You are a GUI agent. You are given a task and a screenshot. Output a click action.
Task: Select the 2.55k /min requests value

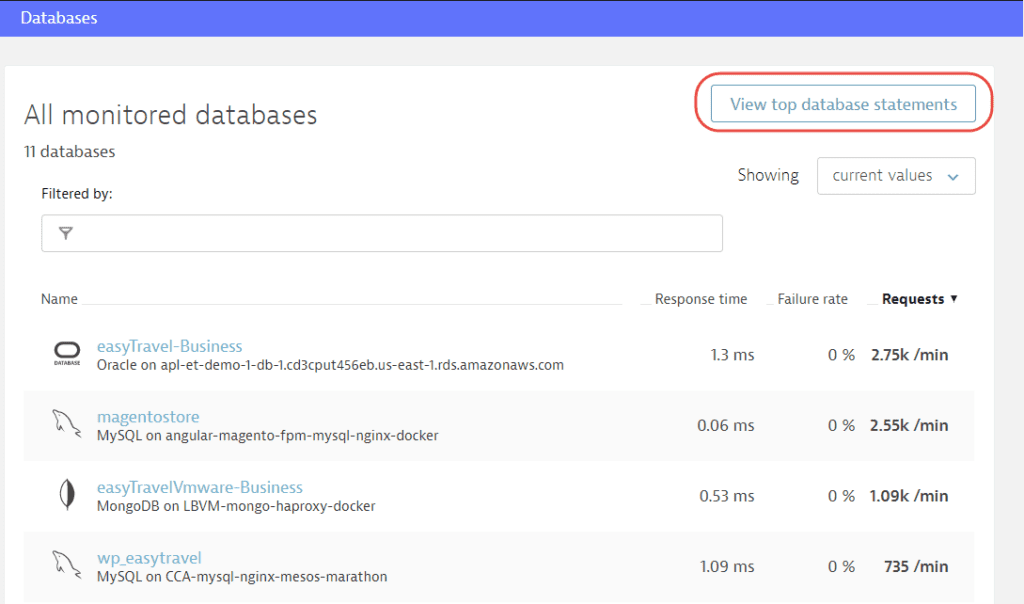click(x=909, y=426)
